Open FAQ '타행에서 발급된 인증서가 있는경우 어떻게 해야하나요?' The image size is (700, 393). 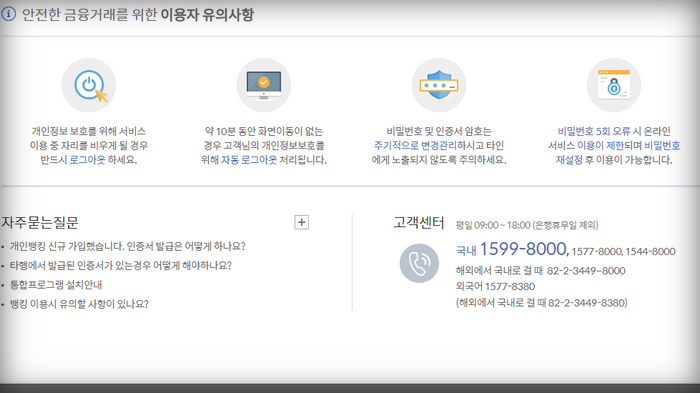[121, 265]
